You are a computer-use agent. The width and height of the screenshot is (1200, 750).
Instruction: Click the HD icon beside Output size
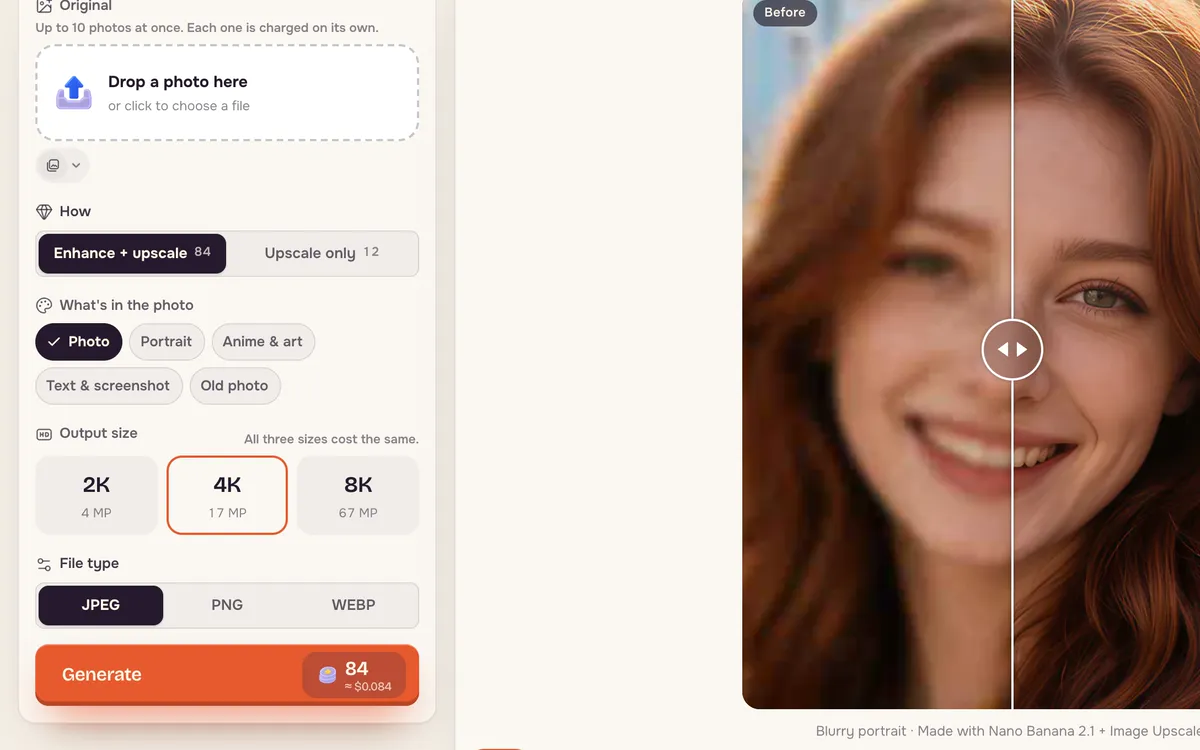(x=44, y=434)
